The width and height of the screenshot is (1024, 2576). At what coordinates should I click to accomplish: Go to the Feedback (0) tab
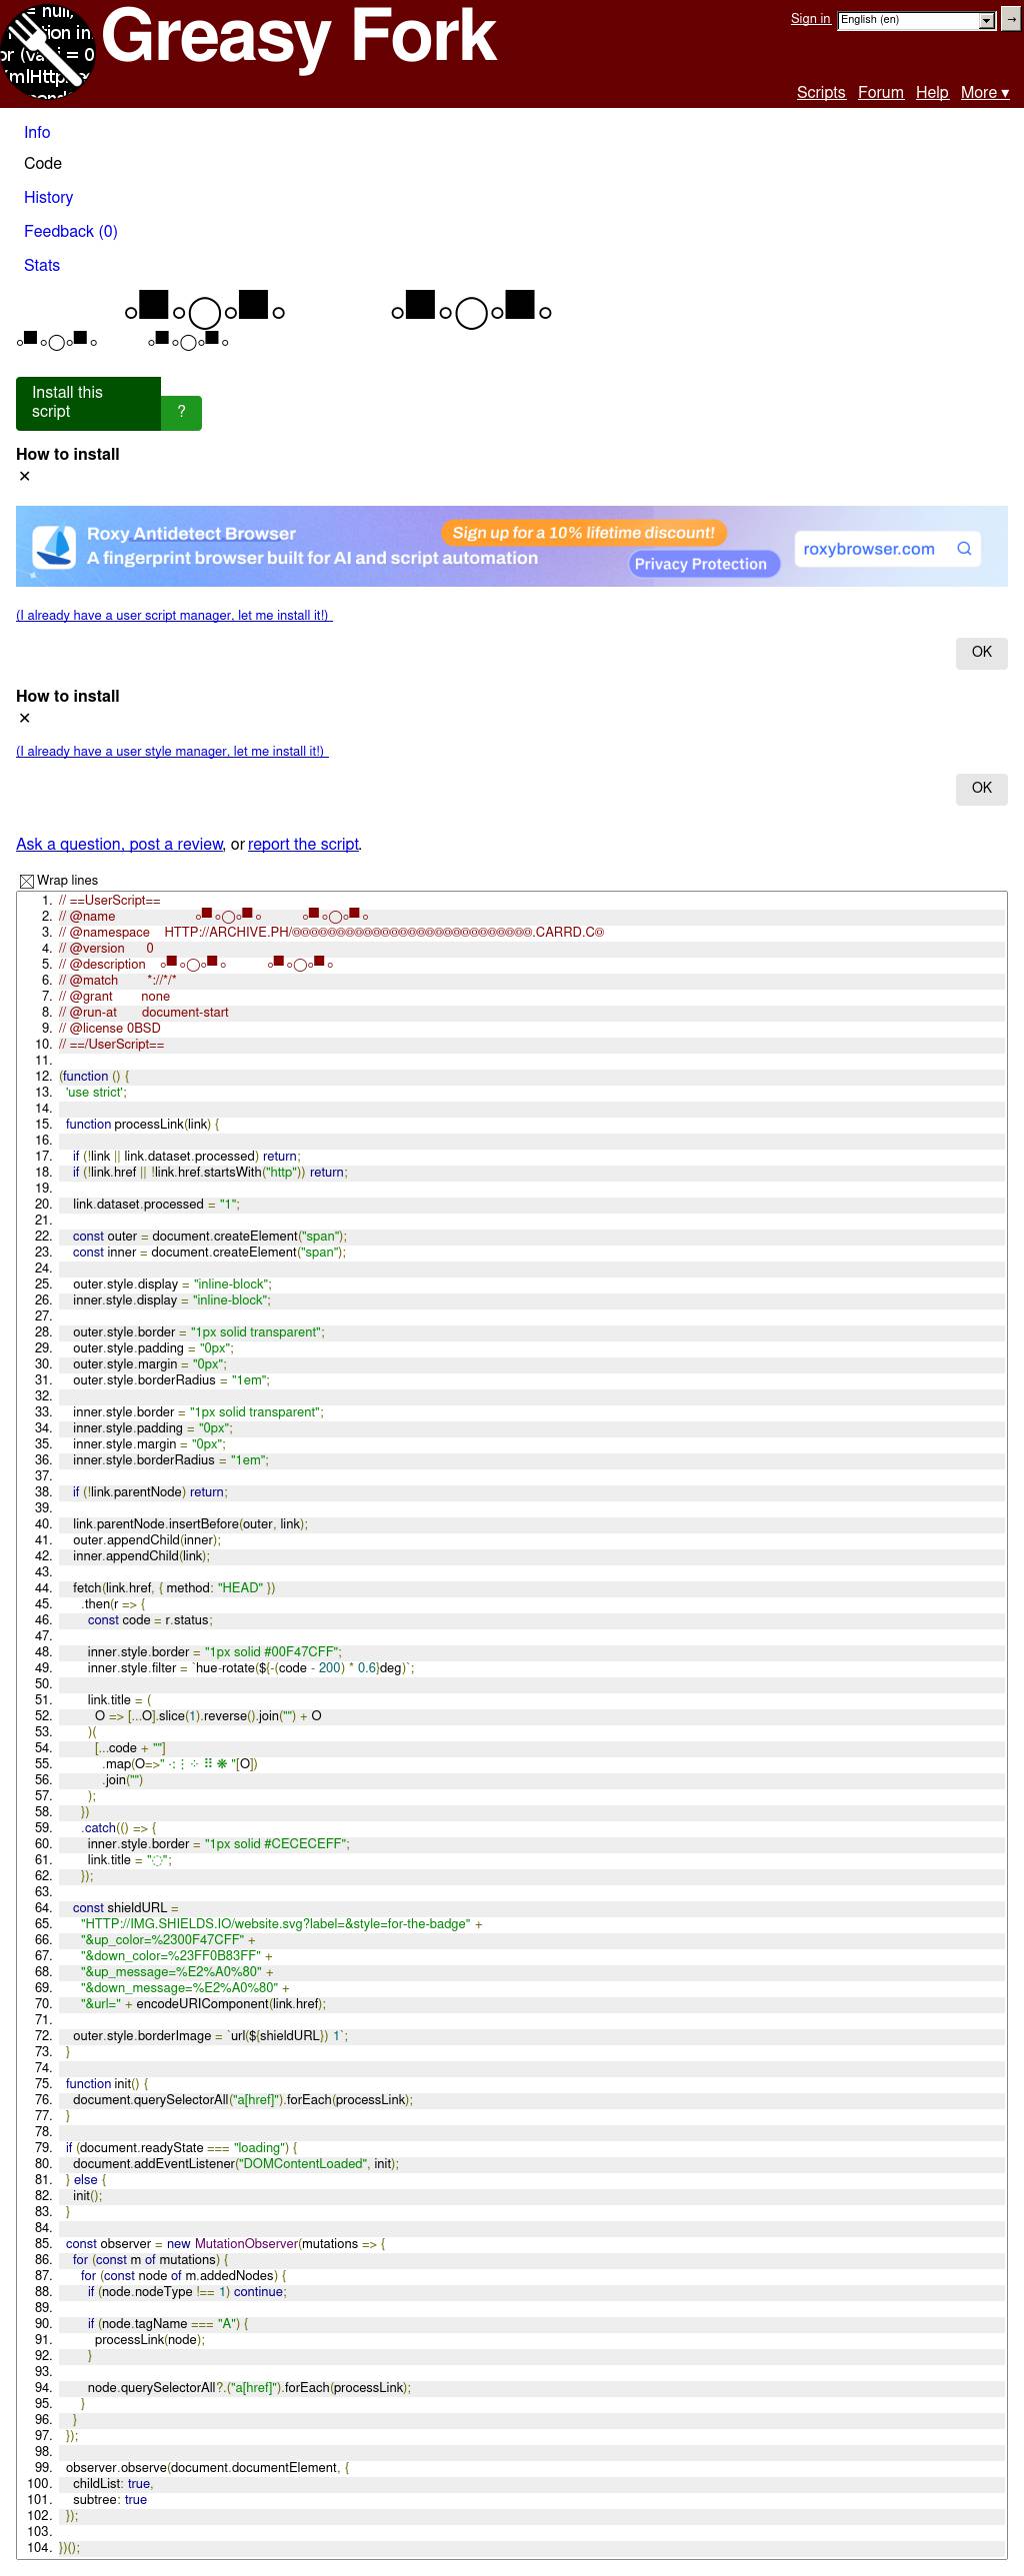coord(70,232)
